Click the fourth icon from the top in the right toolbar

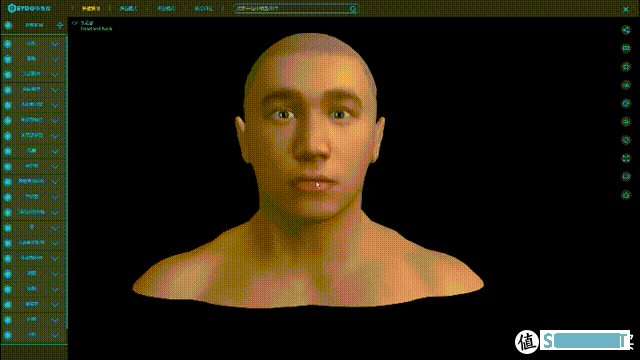626,85
